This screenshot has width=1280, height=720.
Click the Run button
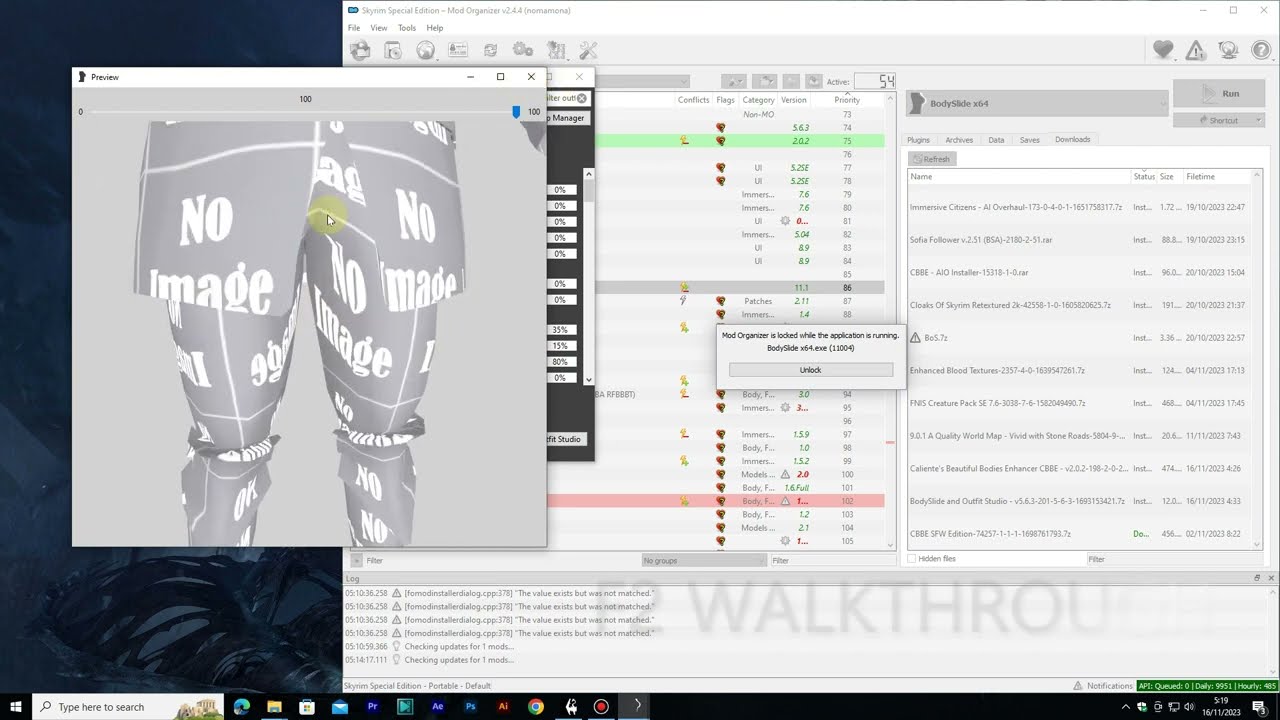click(1218, 94)
